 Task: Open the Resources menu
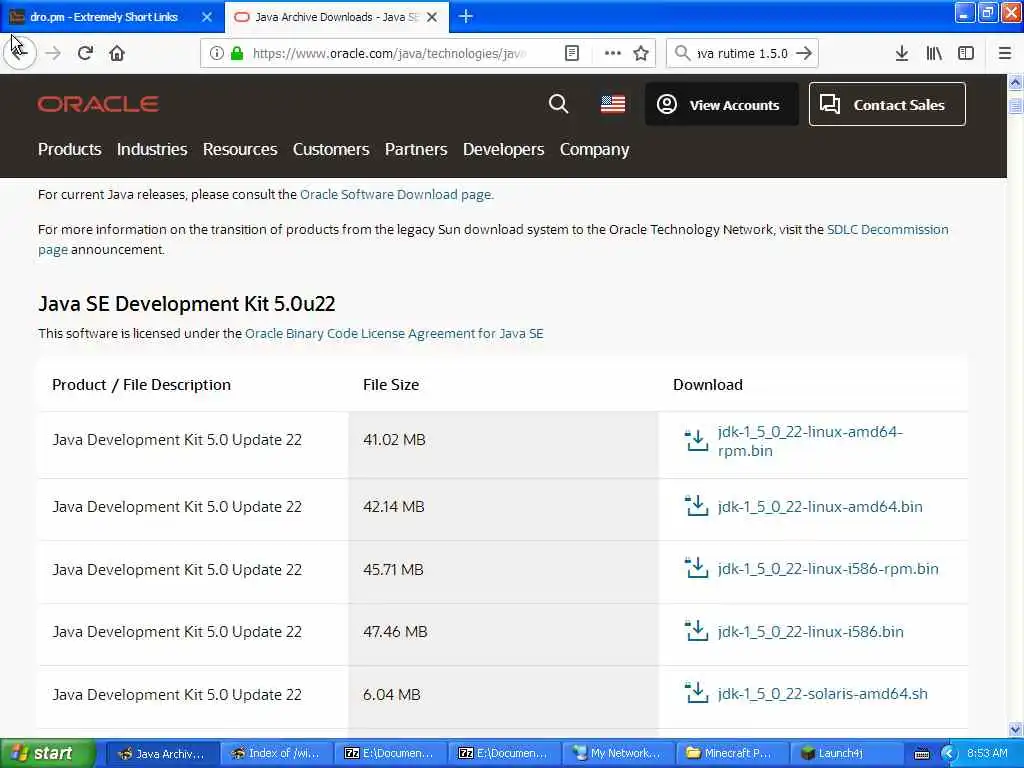pyautogui.click(x=240, y=150)
